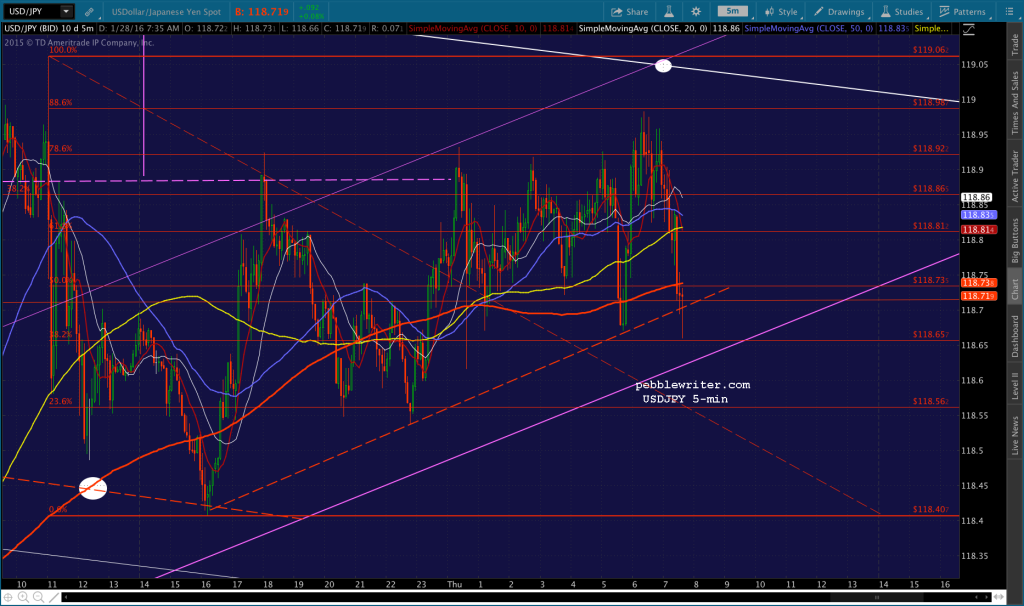Open the Dashboard sidebar tab
Image resolution: width=1024 pixels, height=606 pixels.
tap(1015, 336)
